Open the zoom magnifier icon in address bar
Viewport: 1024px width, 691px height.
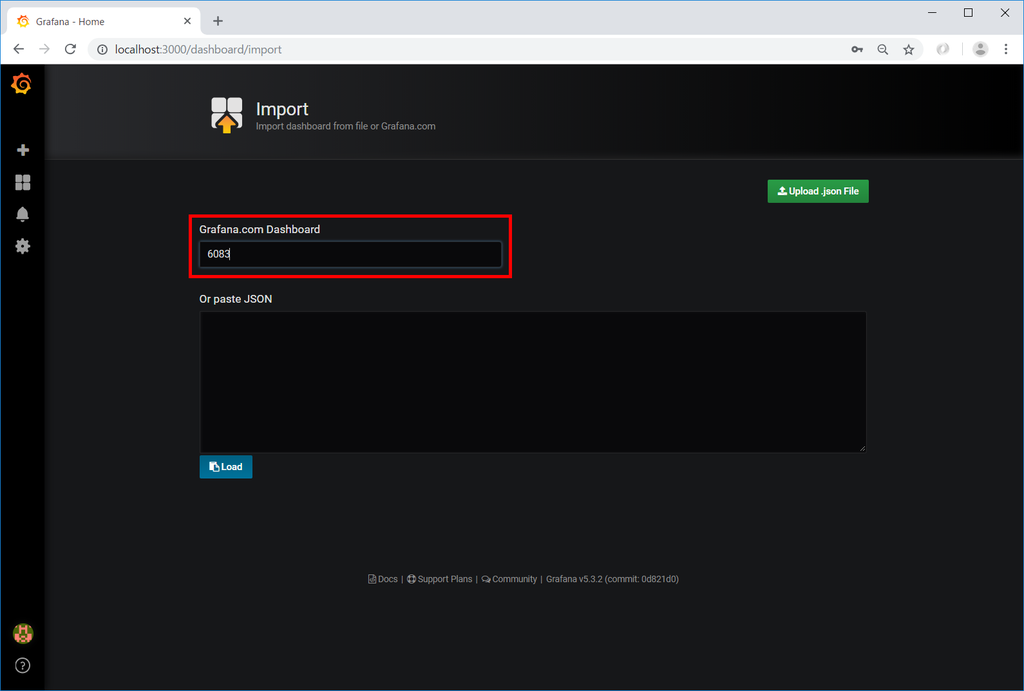[x=882, y=50]
